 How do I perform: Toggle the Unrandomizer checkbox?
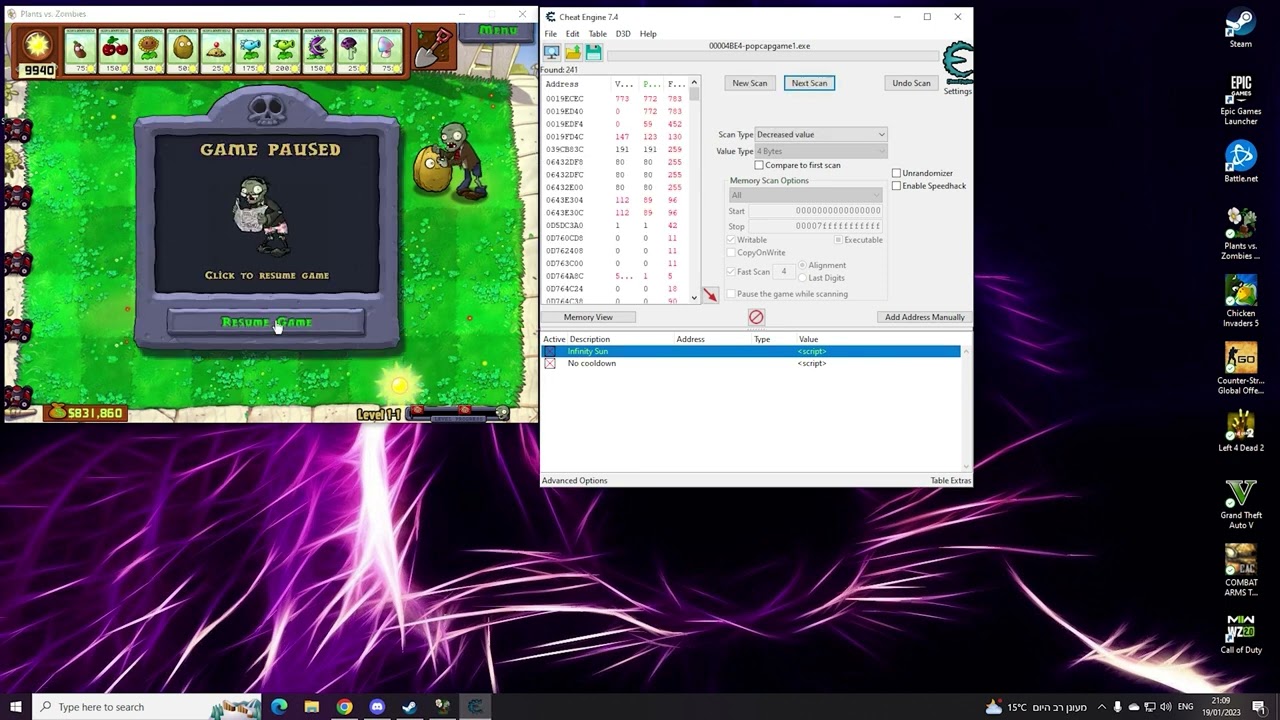[x=897, y=173]
